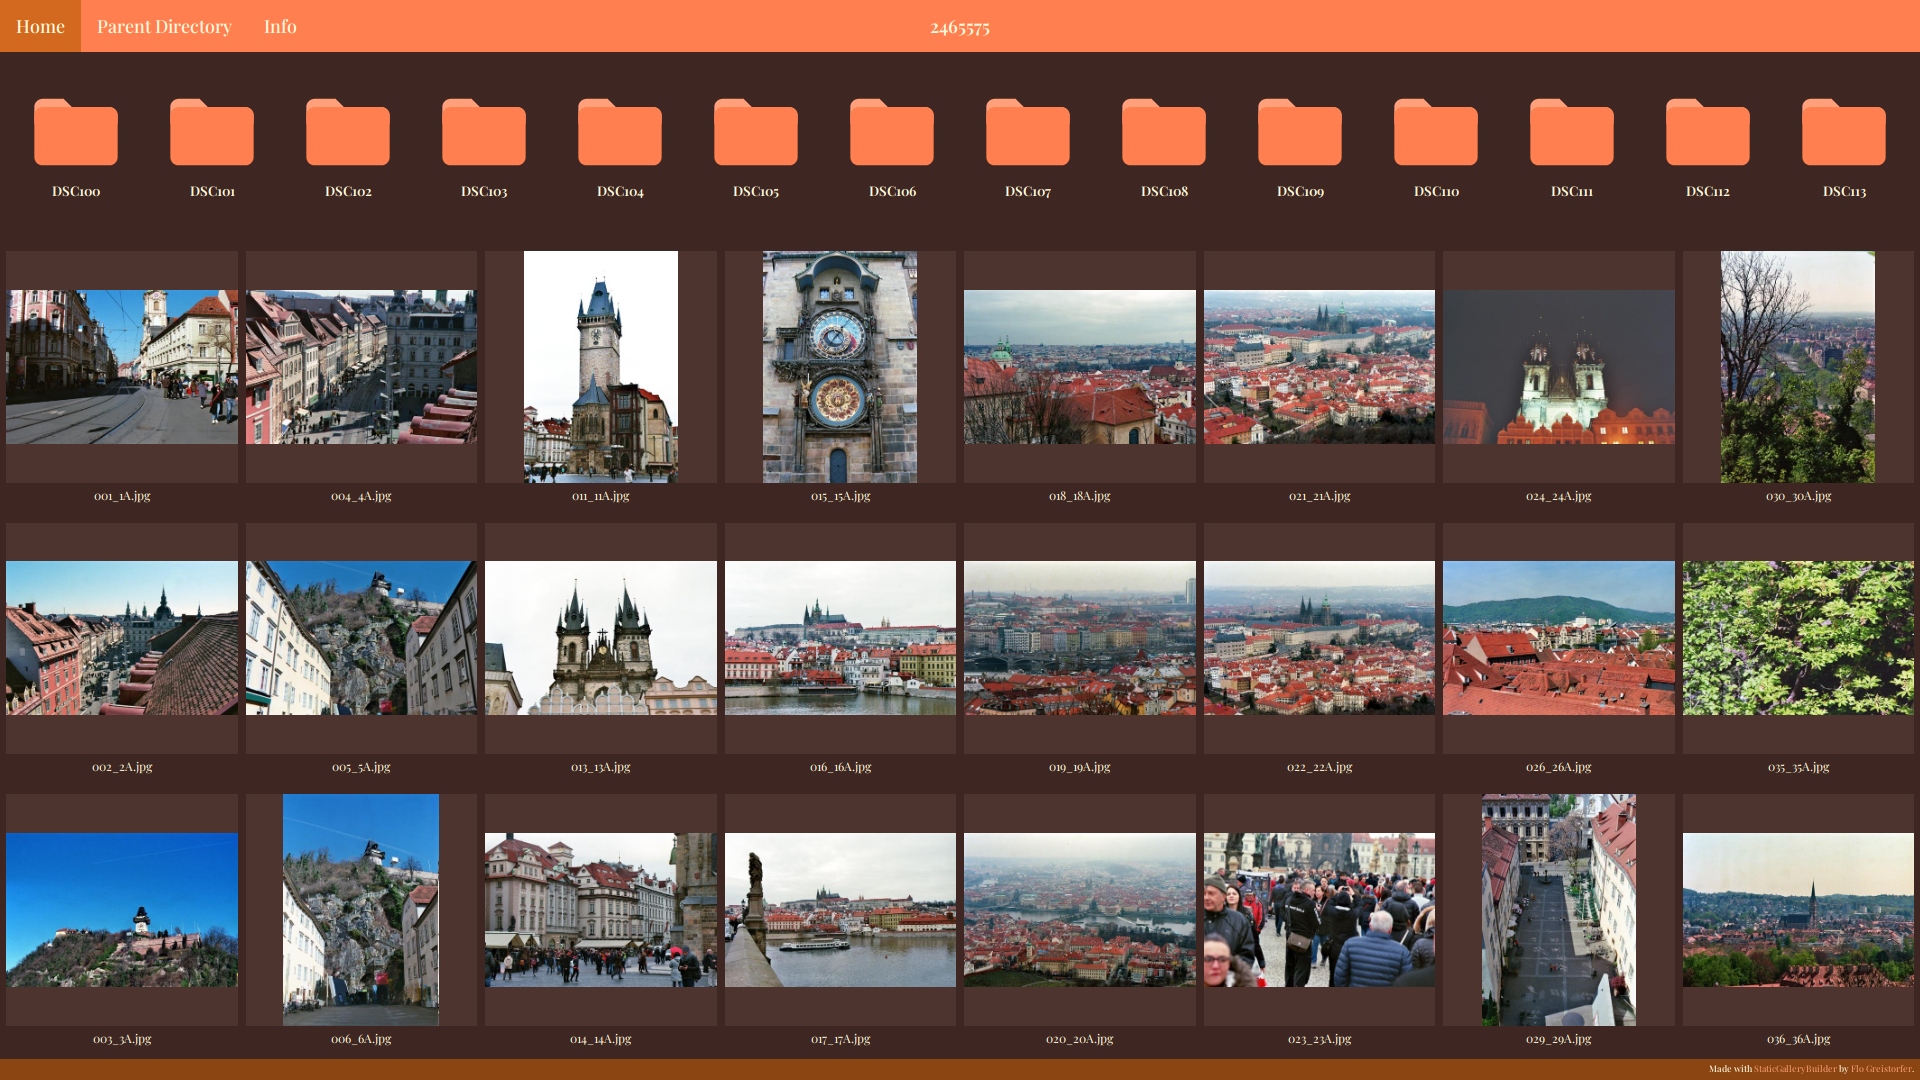View the riverside photo 016_16A.jpg
This screenshot has height=1080, width=1920.
pyautogui.click(x=839, y=637)
